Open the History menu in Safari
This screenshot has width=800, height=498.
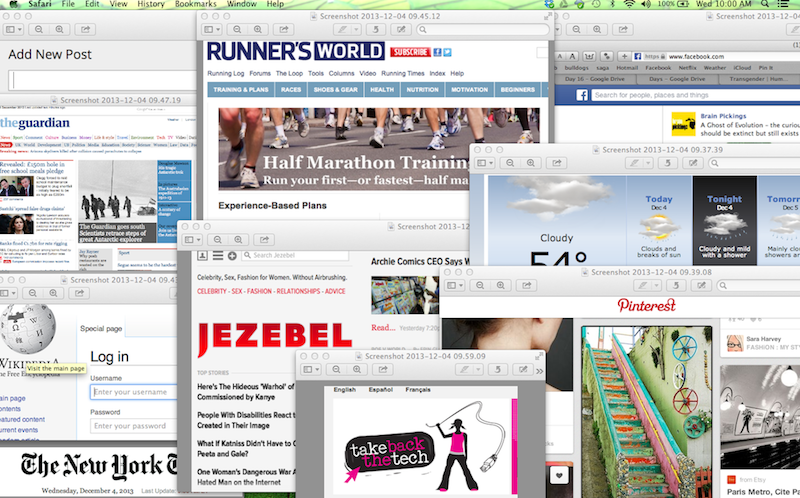pos(150,5)
